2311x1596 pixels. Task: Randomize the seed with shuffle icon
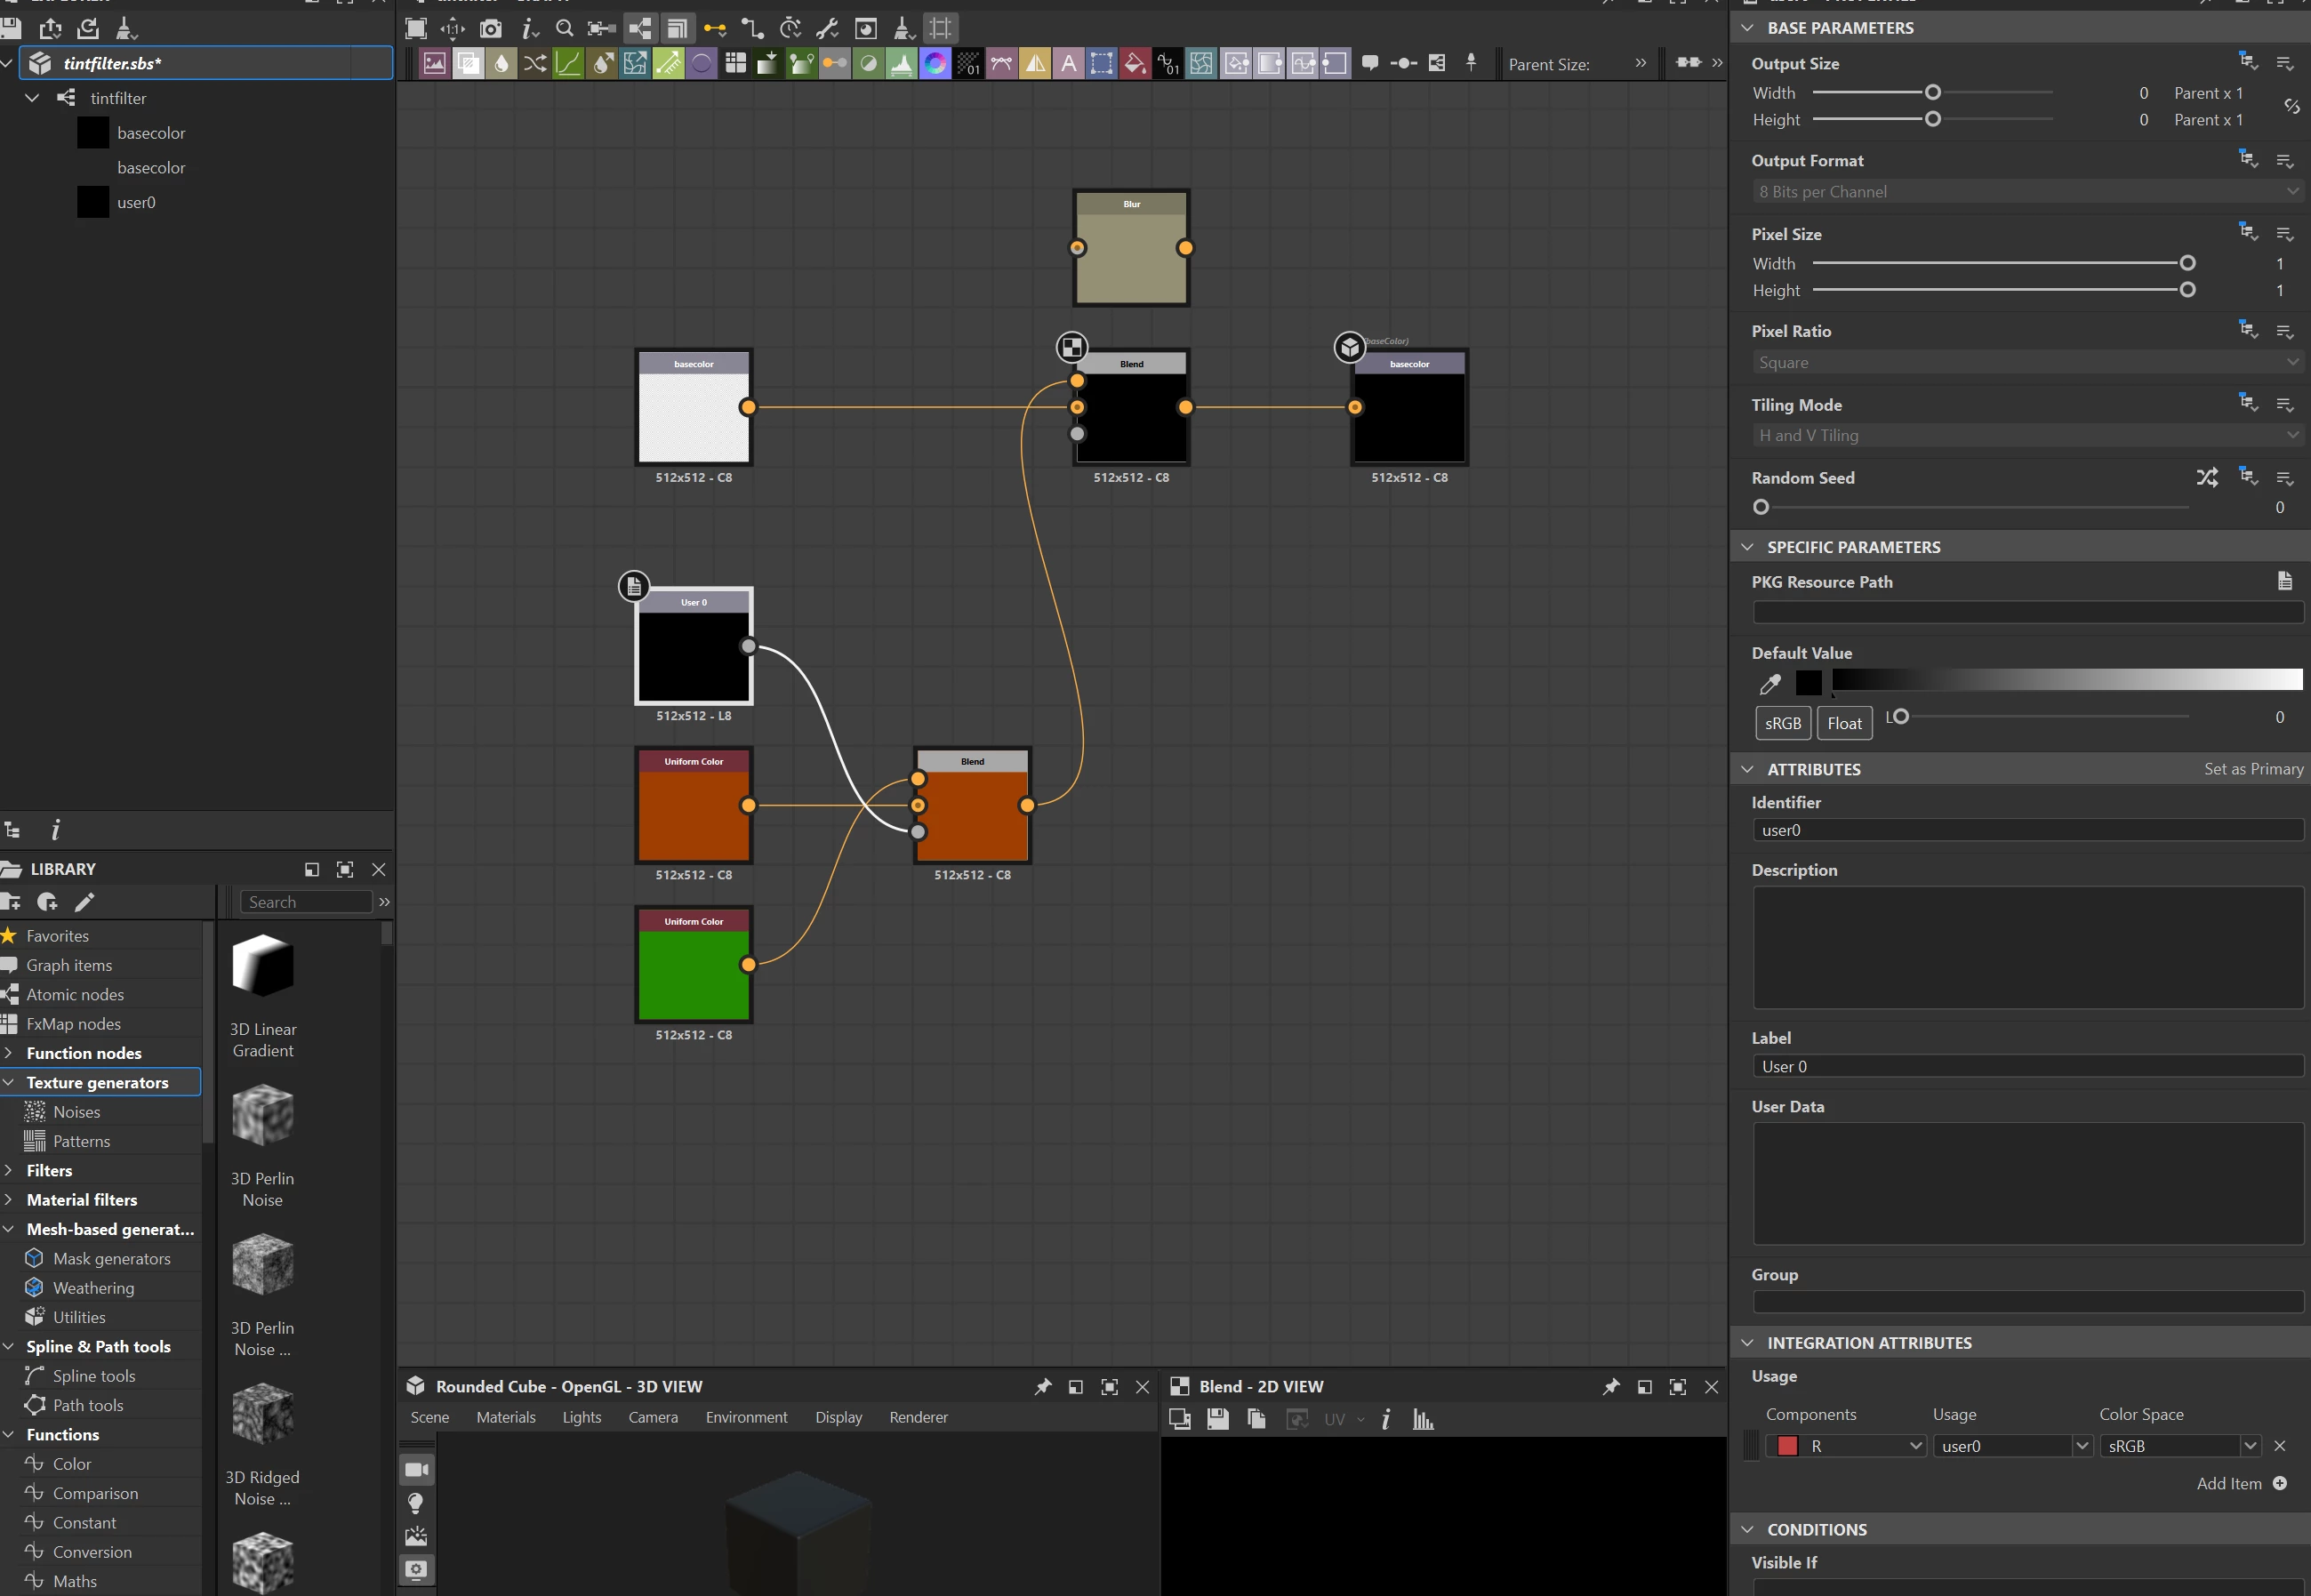click(2206, 478)
